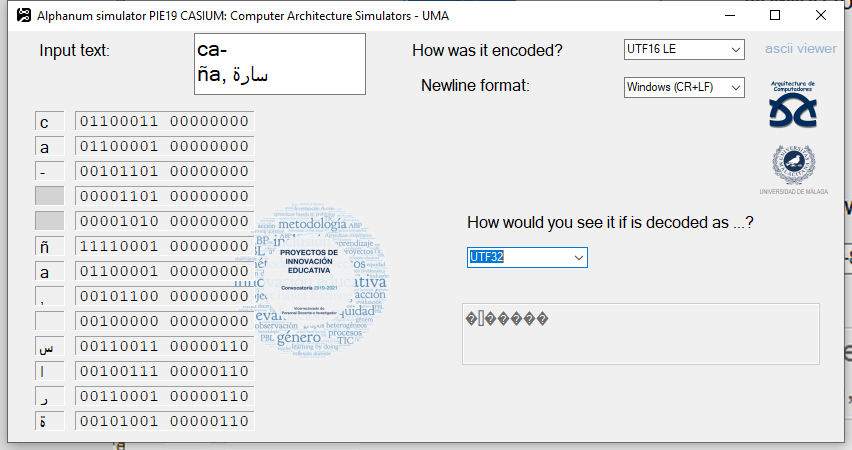Maximize the Alphanum simulator window
The height and width of the screenshot is (450, 852).
point(775,16)
